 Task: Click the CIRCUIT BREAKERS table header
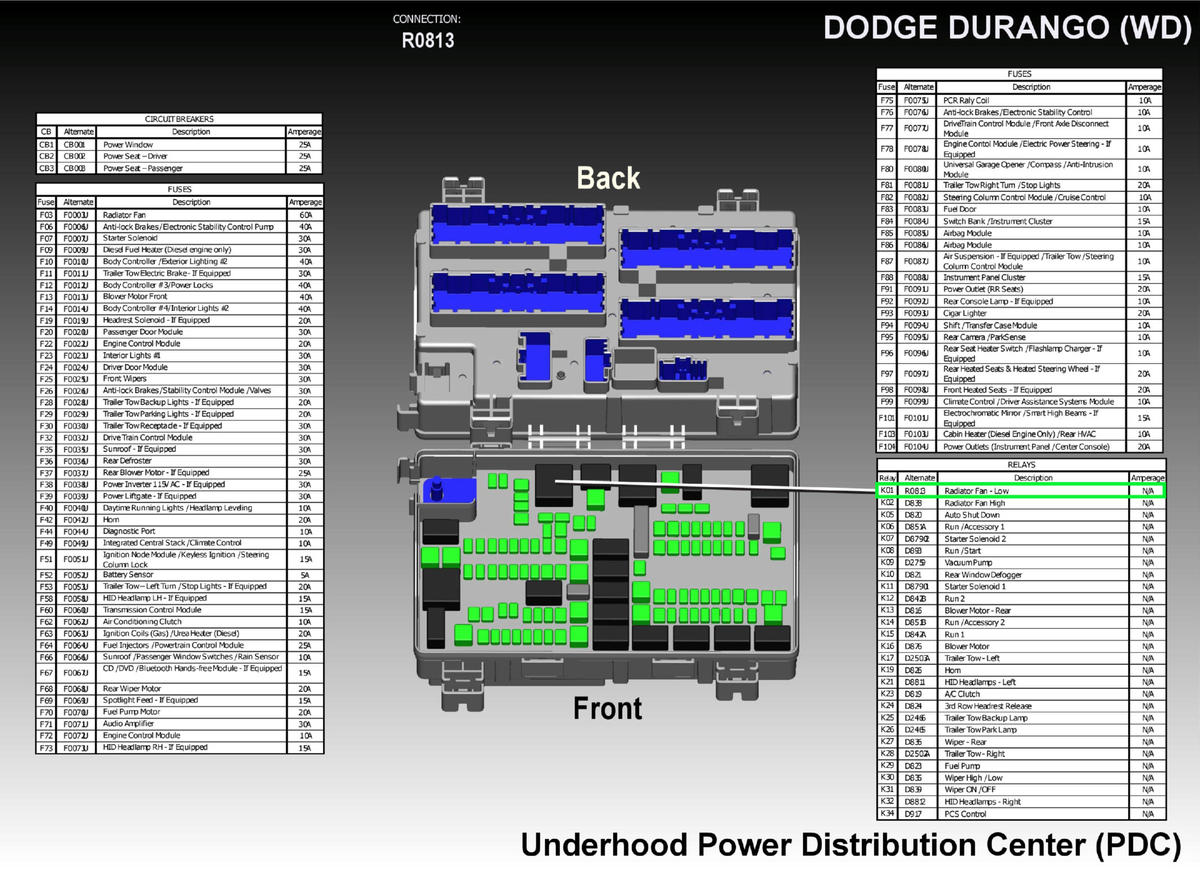[x=180, y=119]
